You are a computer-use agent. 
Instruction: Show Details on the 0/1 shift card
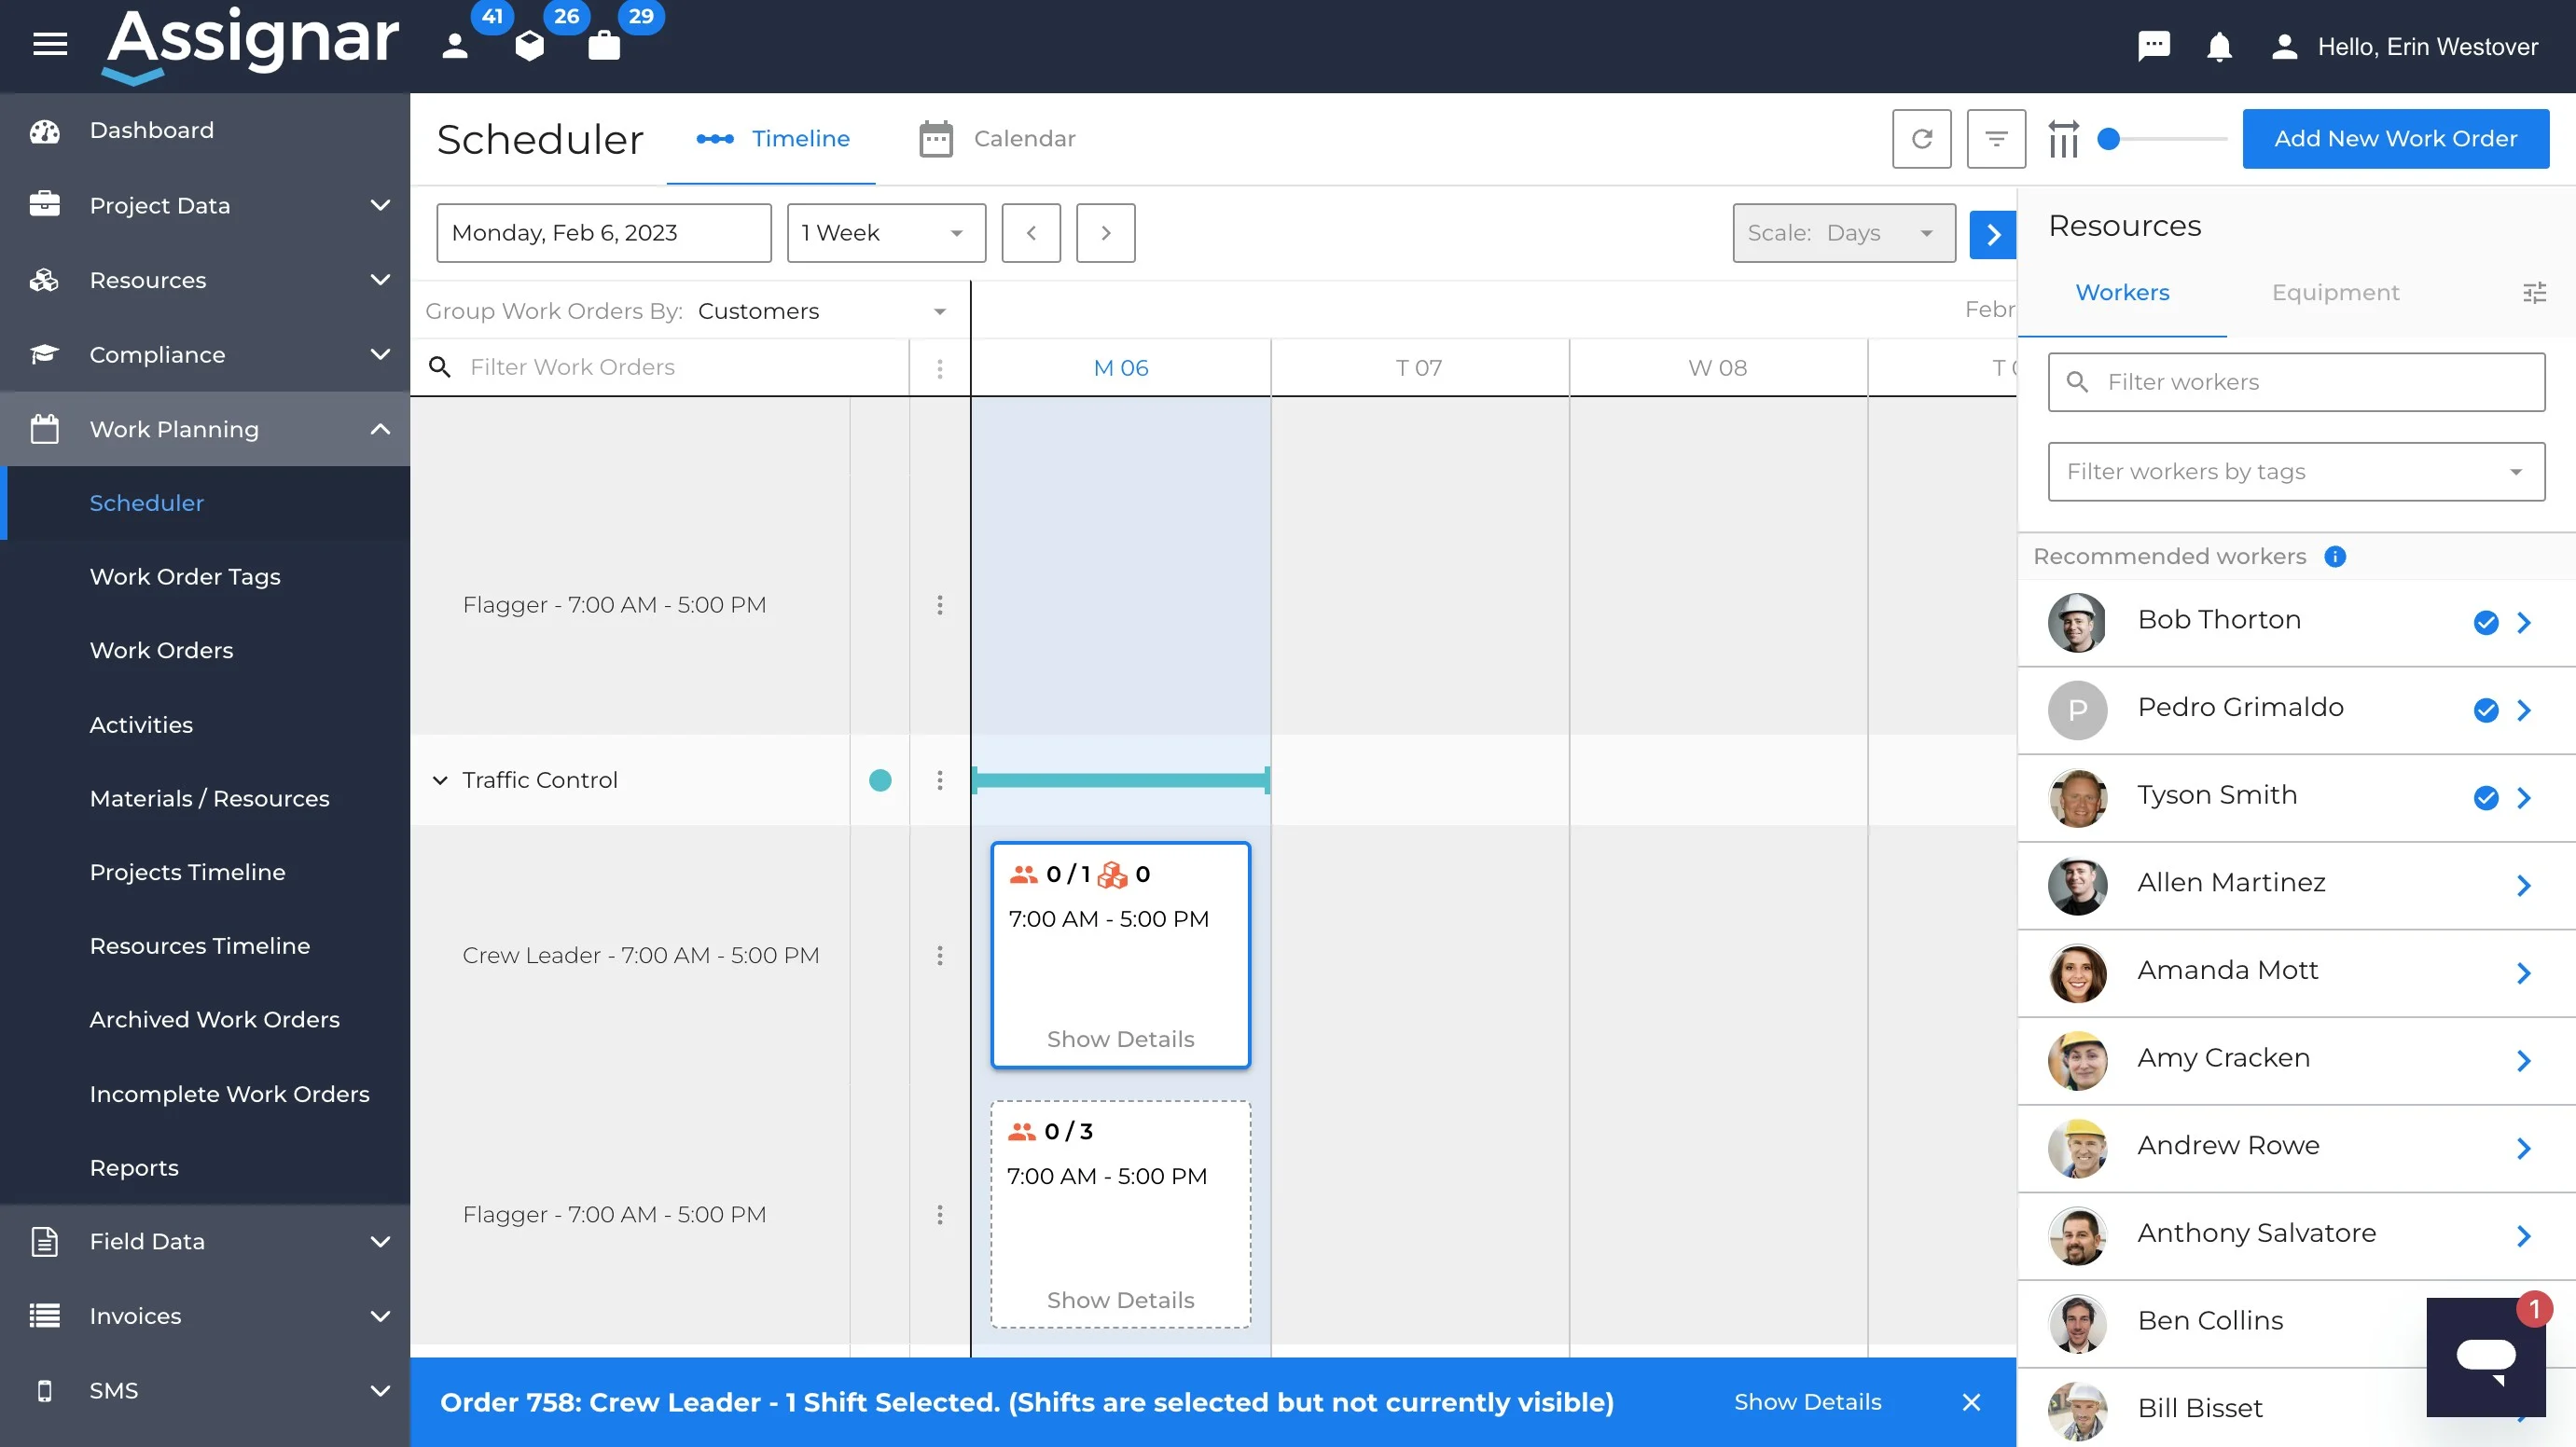coord(1120,1039)
